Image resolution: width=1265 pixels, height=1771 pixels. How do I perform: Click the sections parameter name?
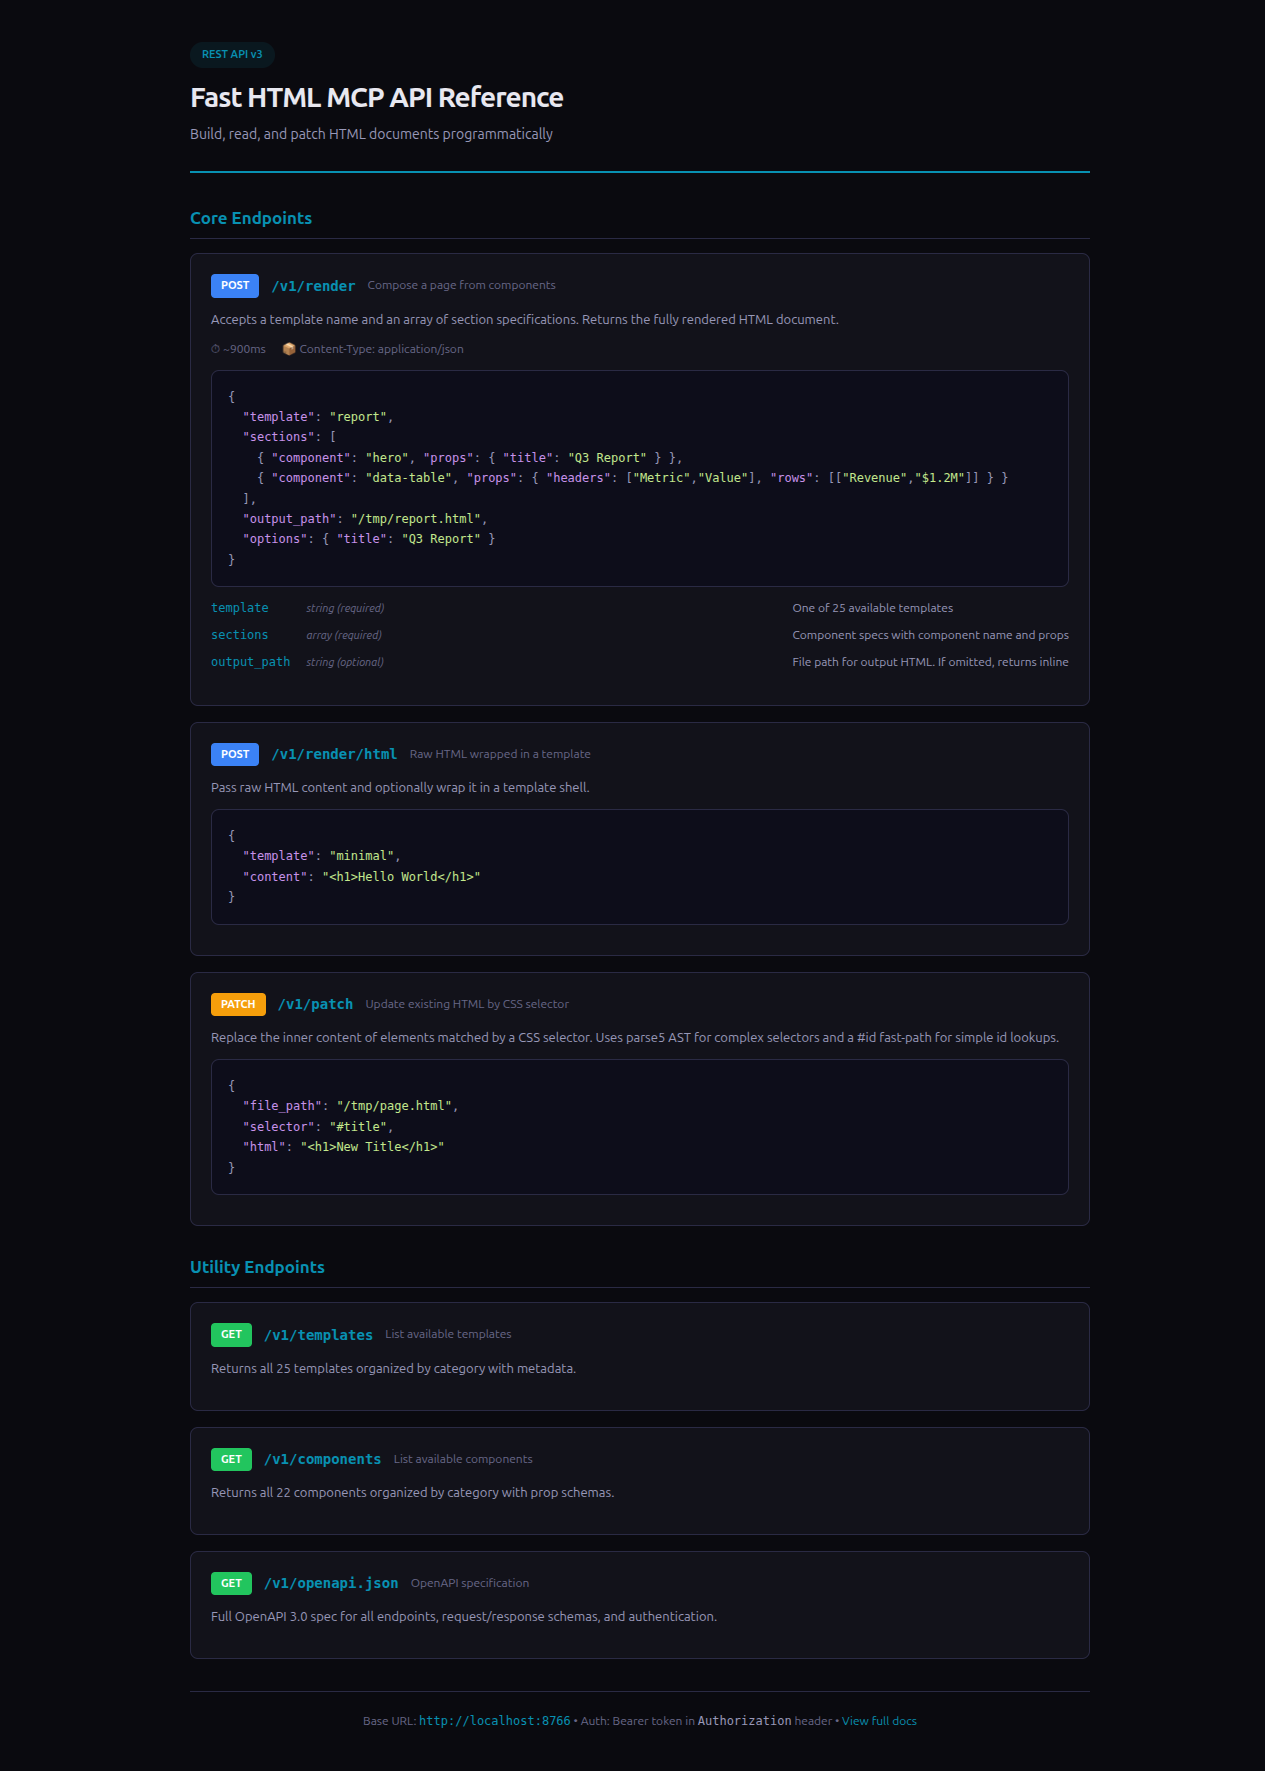[240, 635]
